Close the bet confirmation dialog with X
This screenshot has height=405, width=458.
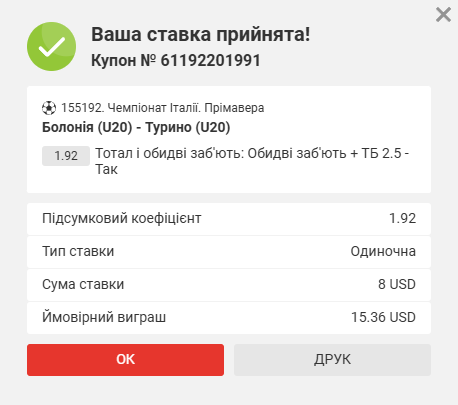pyautogui.click(x=443, y=15)
